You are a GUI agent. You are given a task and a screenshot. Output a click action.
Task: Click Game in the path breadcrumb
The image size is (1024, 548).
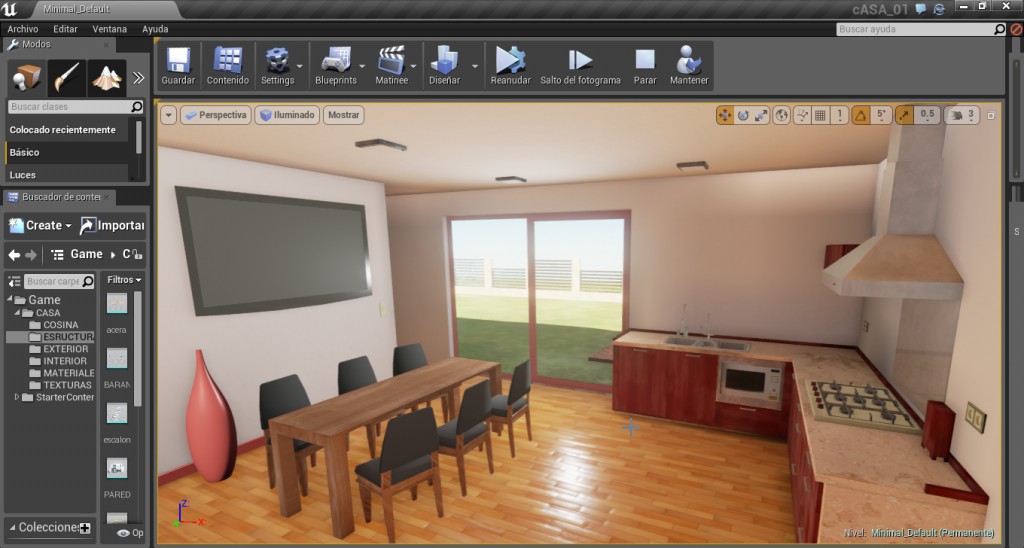click(86, 254)
